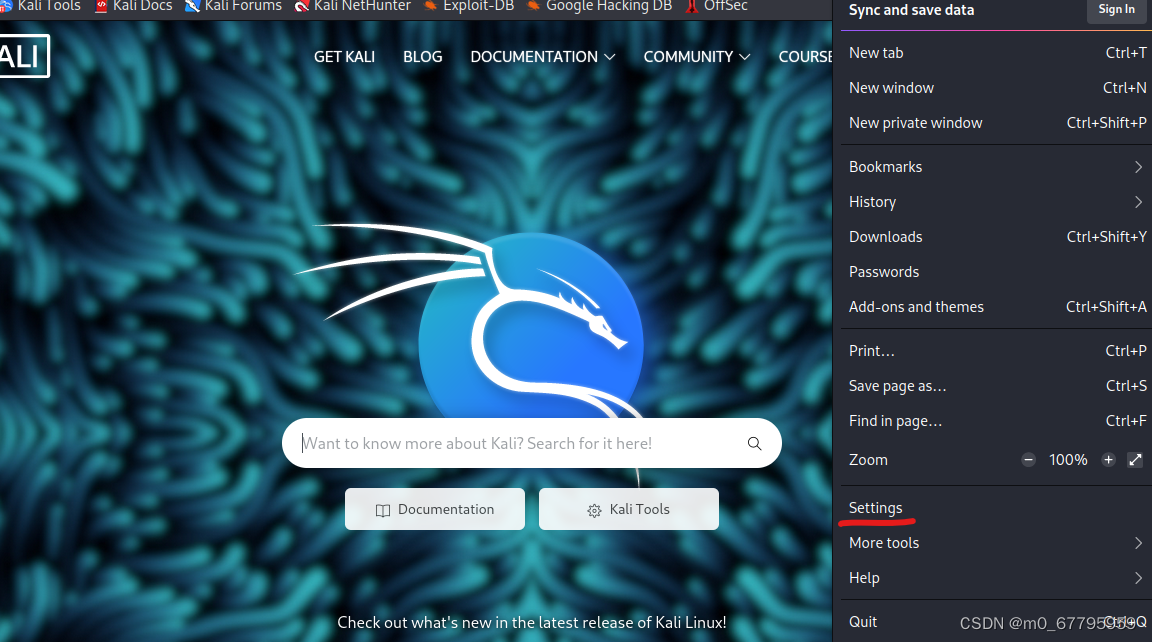Open the Kali NetHunter bookmark
The height and width of the screenshot is (642, 1152).
click(x=353, y=6)
